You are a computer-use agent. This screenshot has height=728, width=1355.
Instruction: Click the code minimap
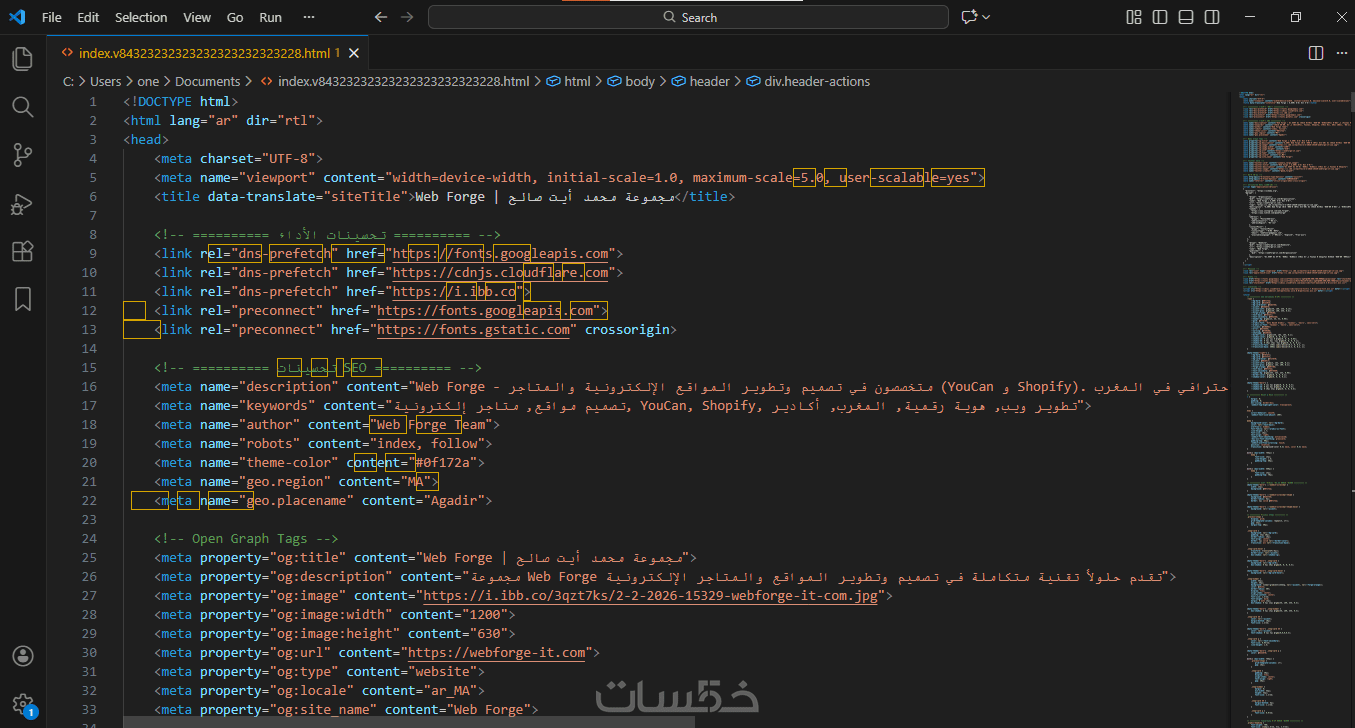(x=1290, y=410)
